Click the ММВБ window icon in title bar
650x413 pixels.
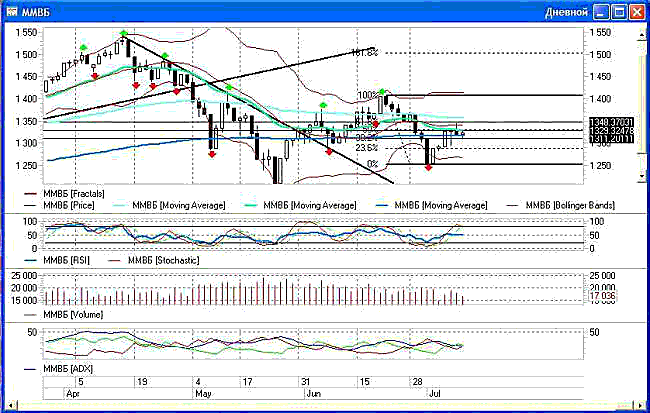pos(12,12)
